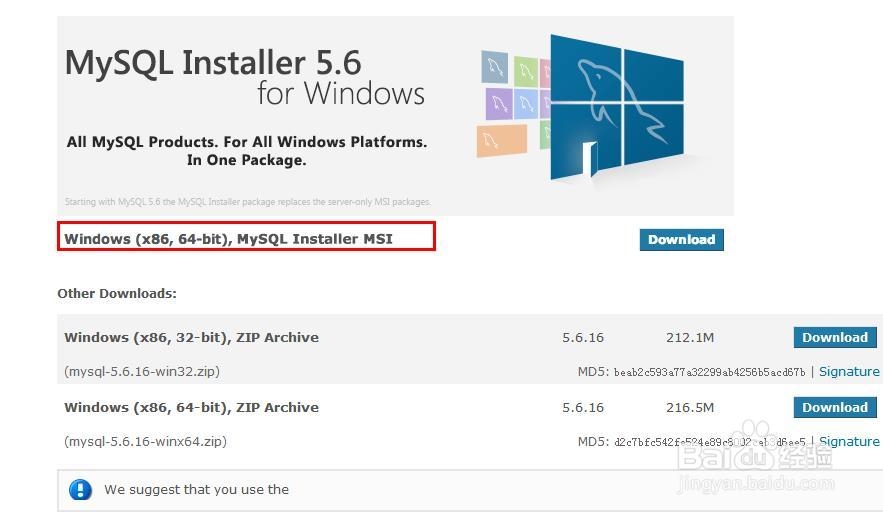Screen dimensions: 883x514
Task: Open Signature link for winx64 zip
Action: point(849,441)
